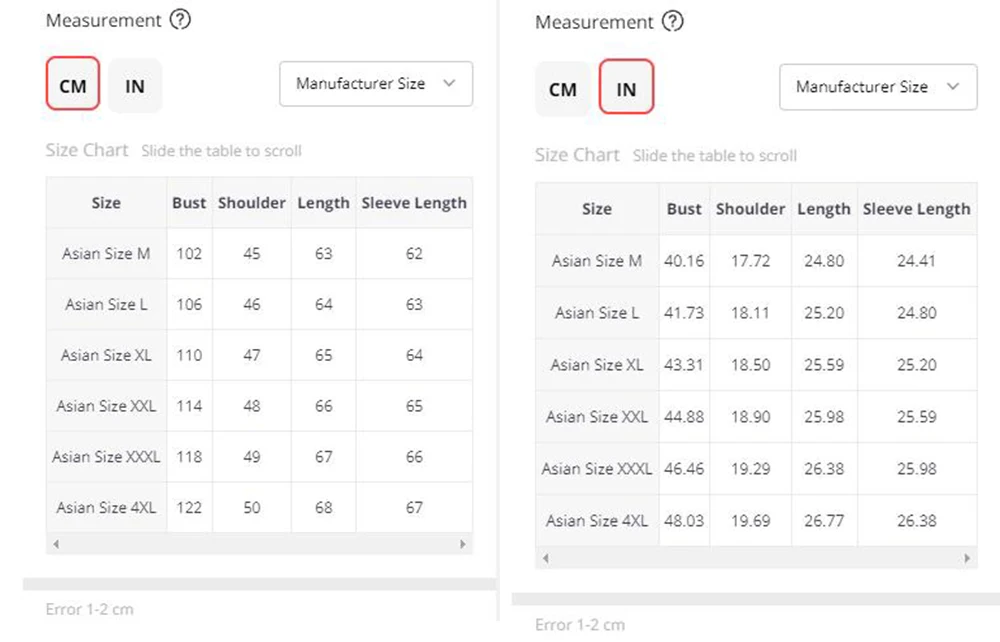Image resolution: width=1000 pixels, height=642 pixels.
Task: Click Sleeve Length header in right table
Action: [916, 209]
